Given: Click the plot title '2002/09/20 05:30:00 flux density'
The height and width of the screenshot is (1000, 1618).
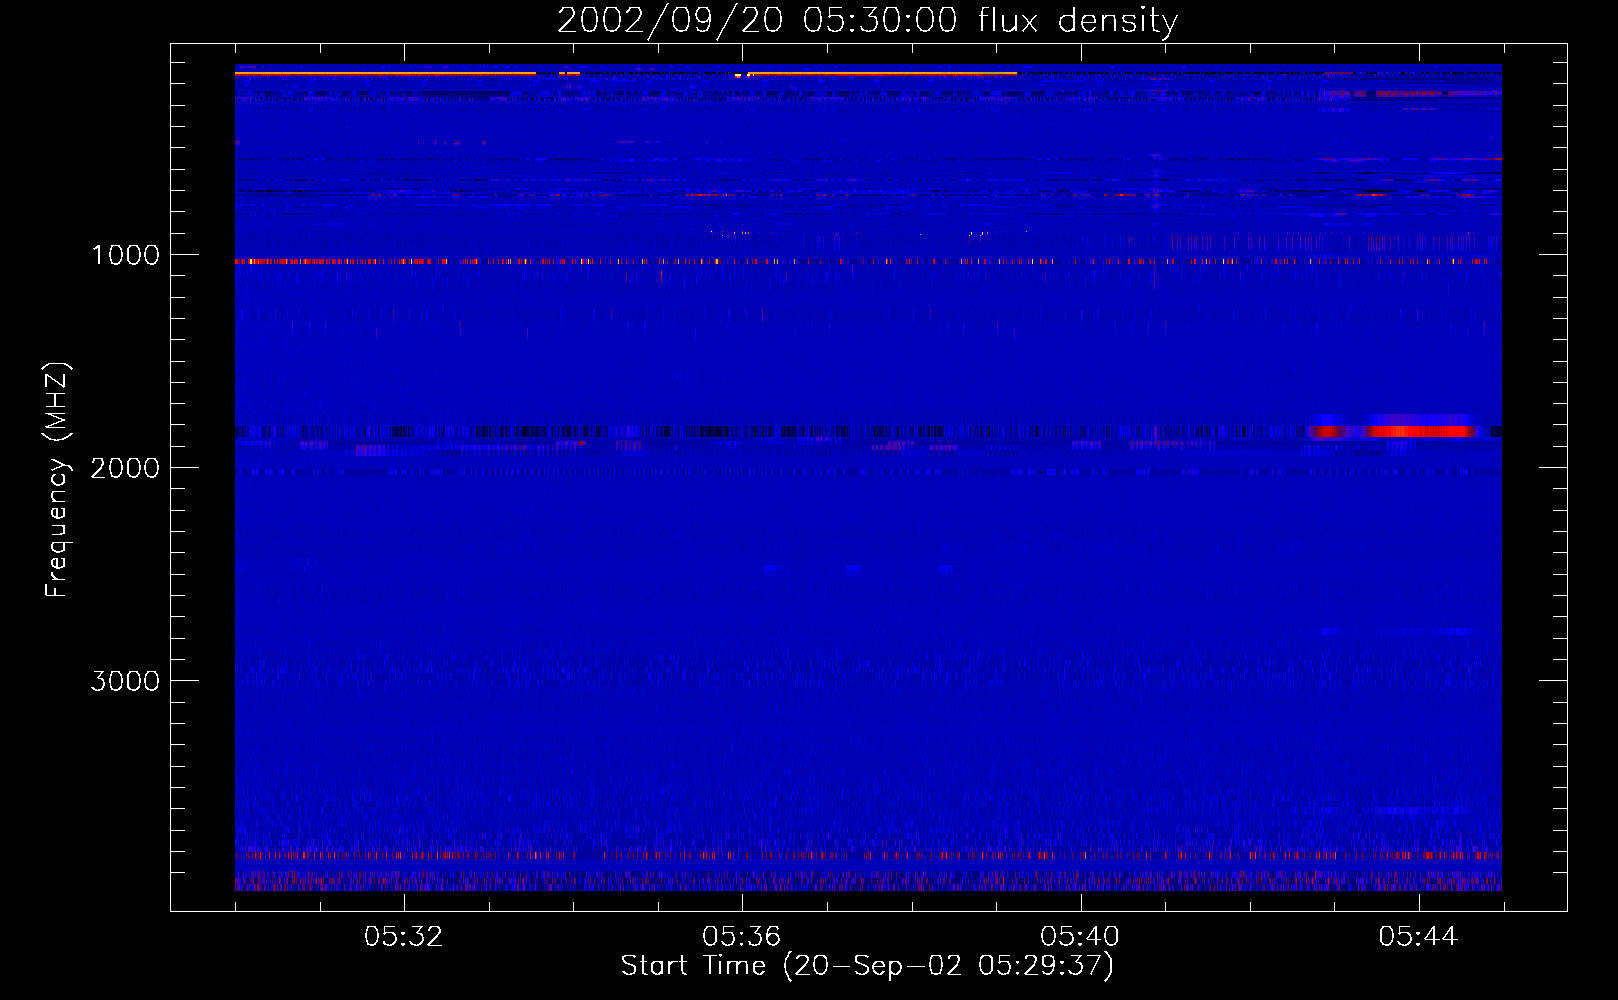Looking at the screenshot, I should 867,21.
